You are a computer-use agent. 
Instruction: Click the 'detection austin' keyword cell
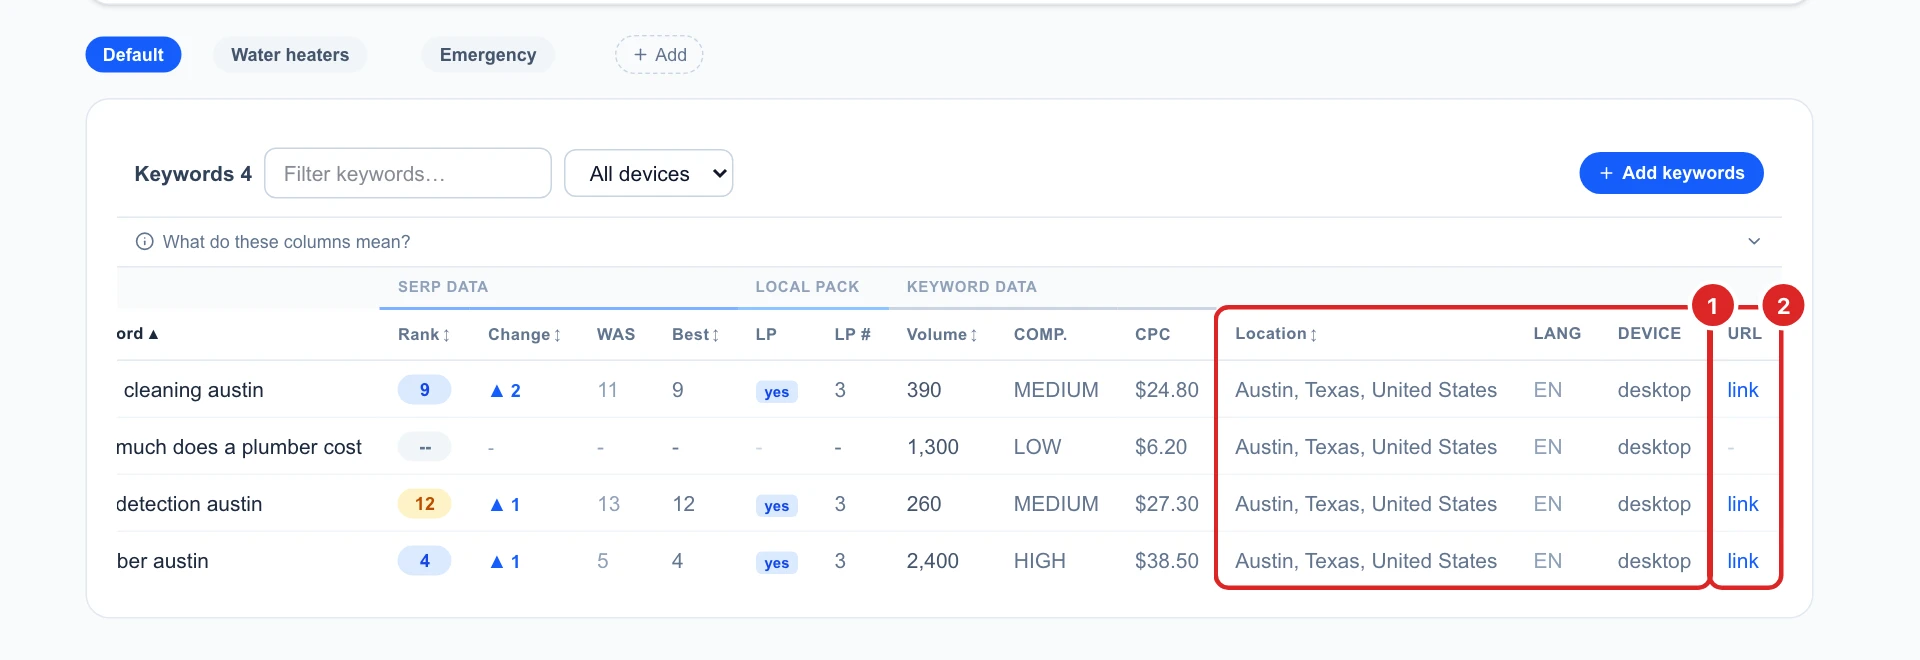(189, 504)
